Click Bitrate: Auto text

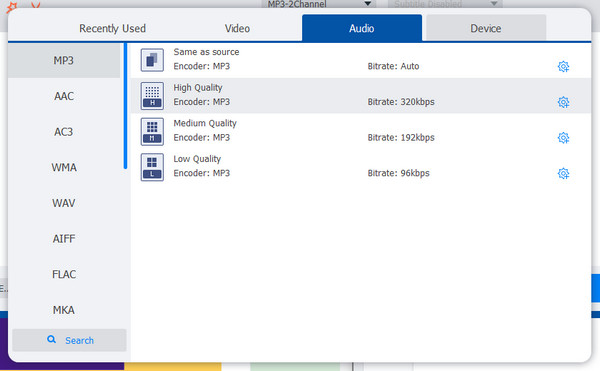(393, 66)
